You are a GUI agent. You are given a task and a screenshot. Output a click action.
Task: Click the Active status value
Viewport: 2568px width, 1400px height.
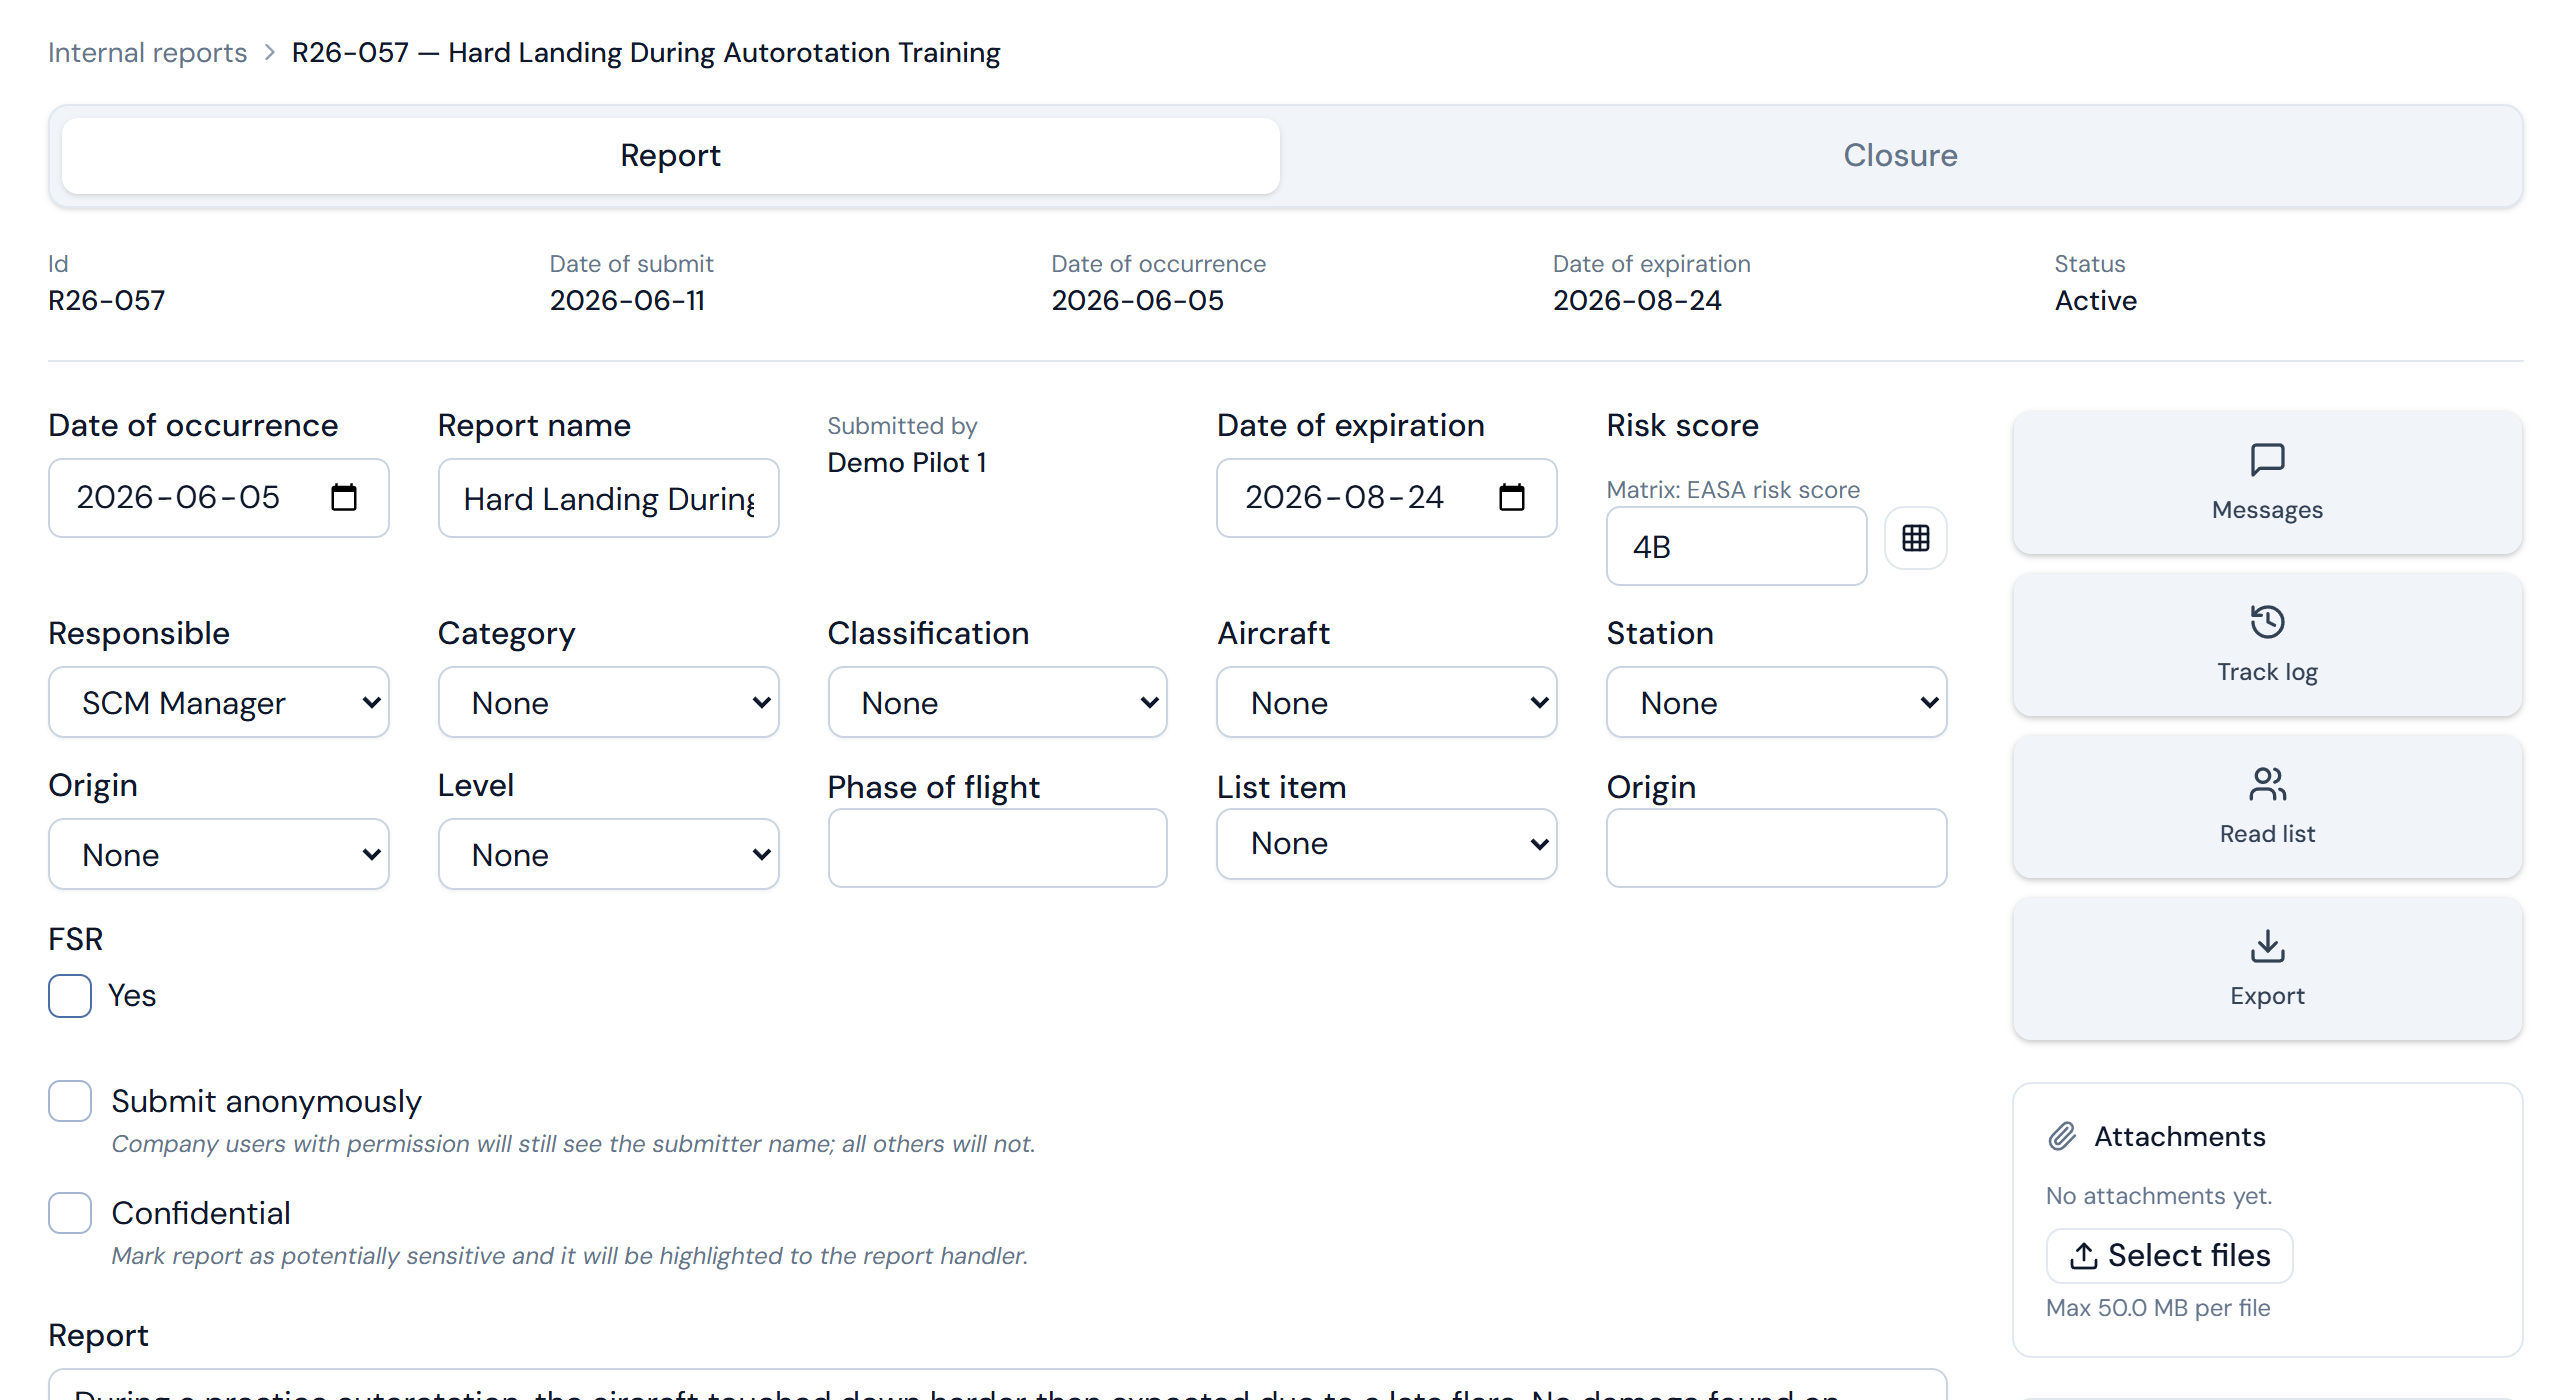coord(2095,300)
